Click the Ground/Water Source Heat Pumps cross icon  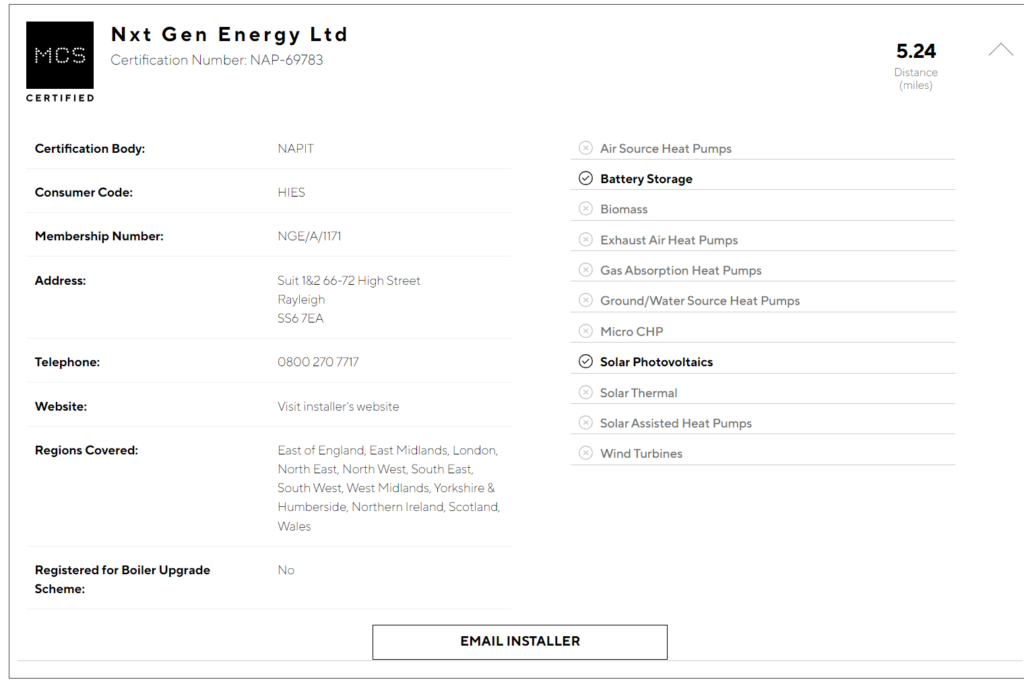[586, 301]
